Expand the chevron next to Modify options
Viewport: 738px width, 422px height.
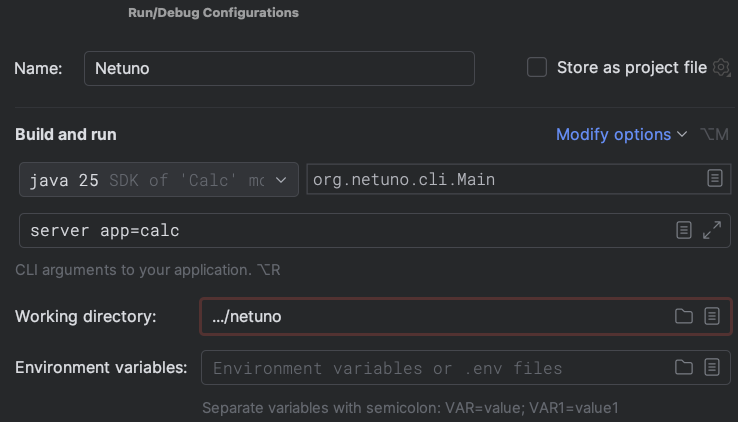coord(682,134)
